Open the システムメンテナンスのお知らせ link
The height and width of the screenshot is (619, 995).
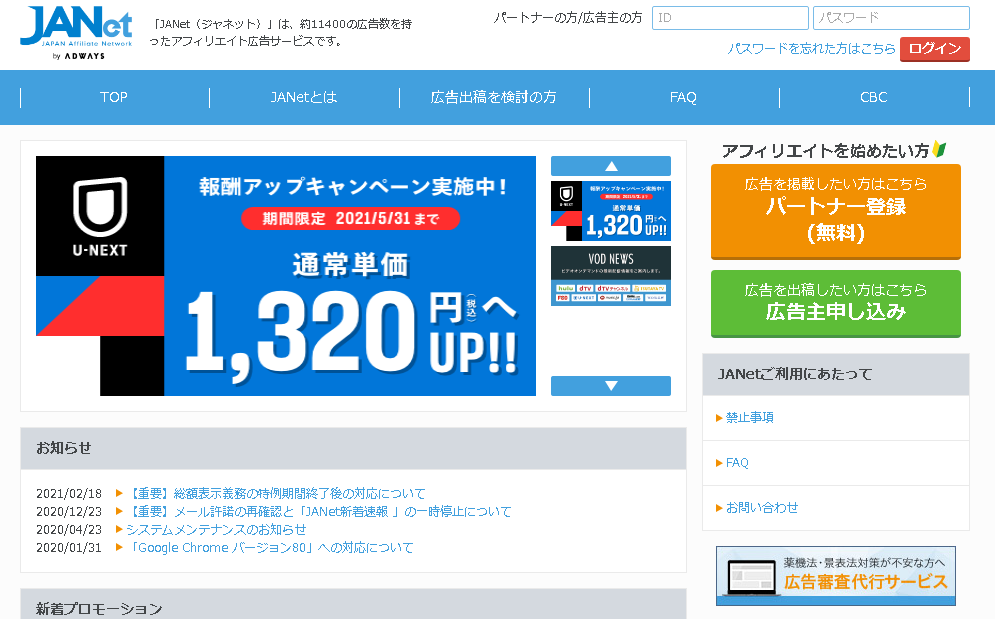point(216,529)
